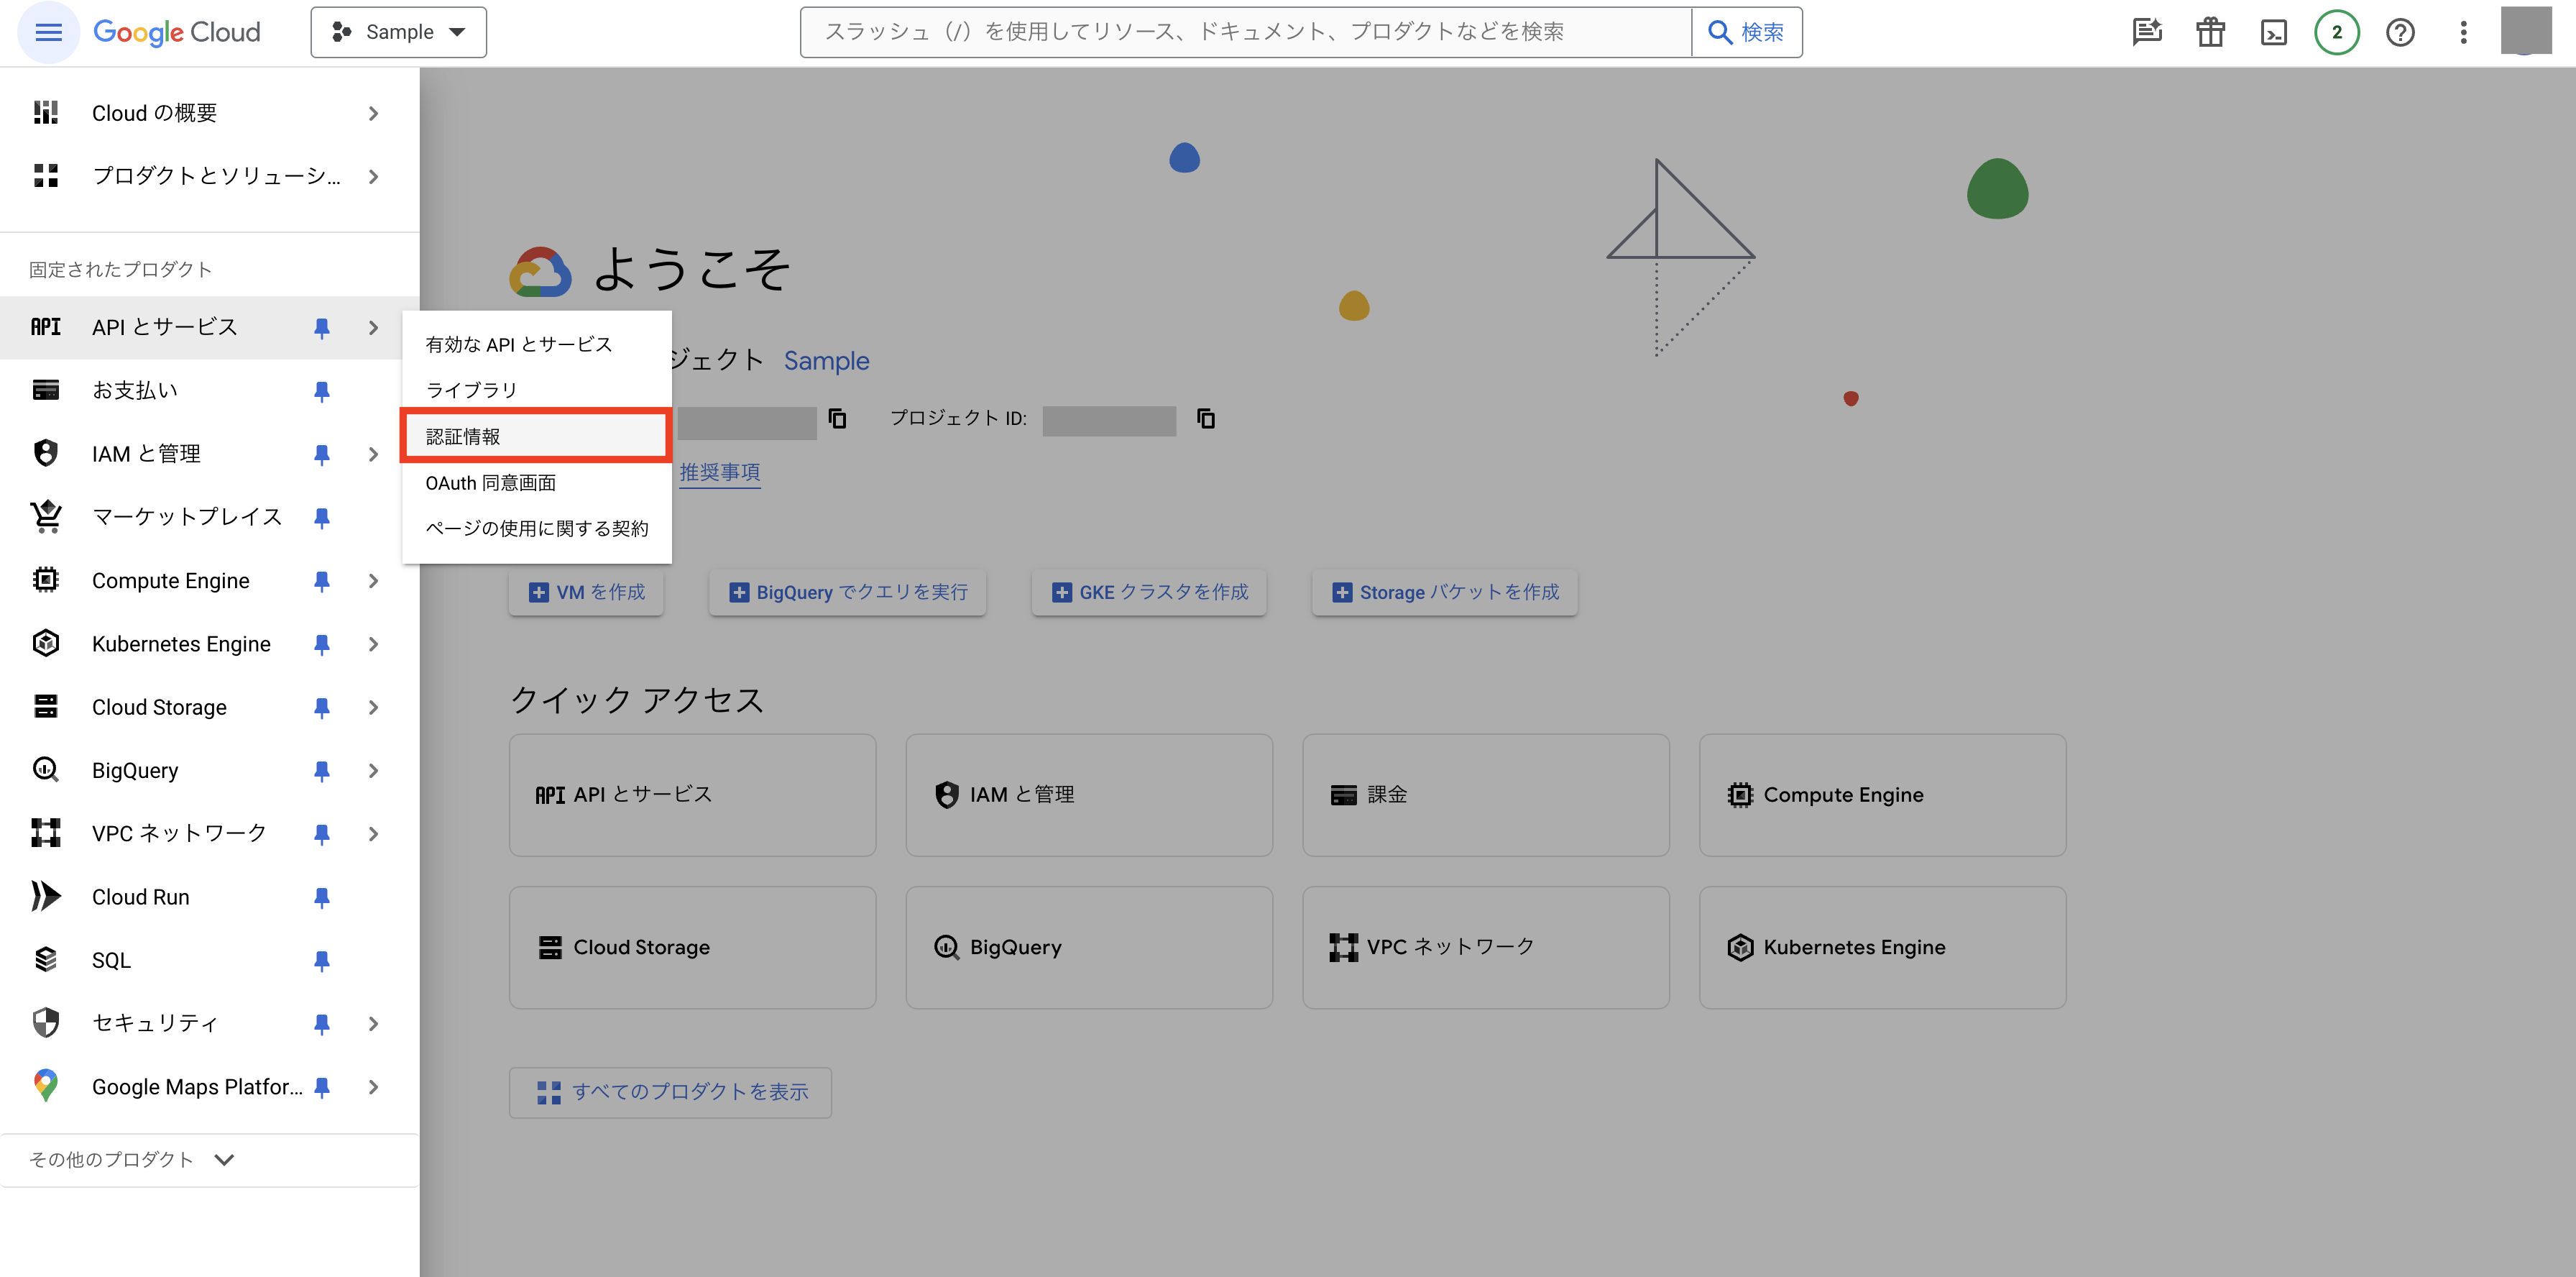Copy the project ID
Screen dimensions: 2576x1277
(x=1206, y=419)
